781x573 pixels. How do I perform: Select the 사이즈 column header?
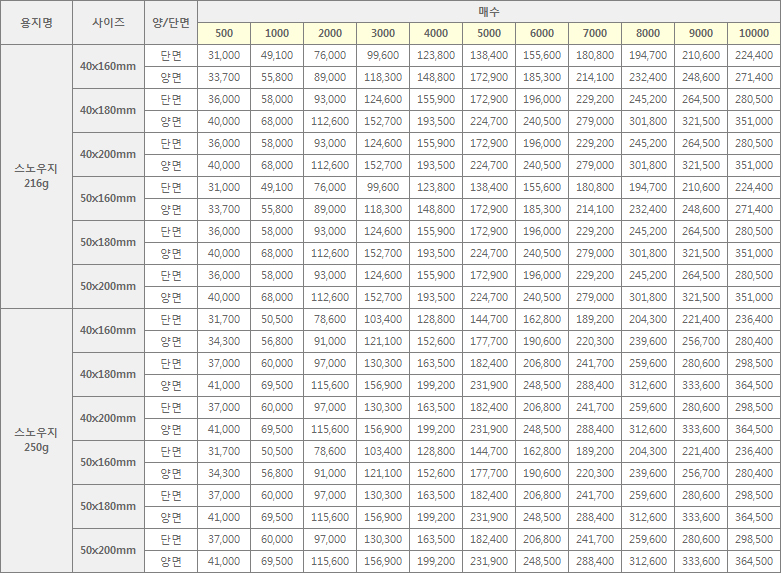[108, 22]
